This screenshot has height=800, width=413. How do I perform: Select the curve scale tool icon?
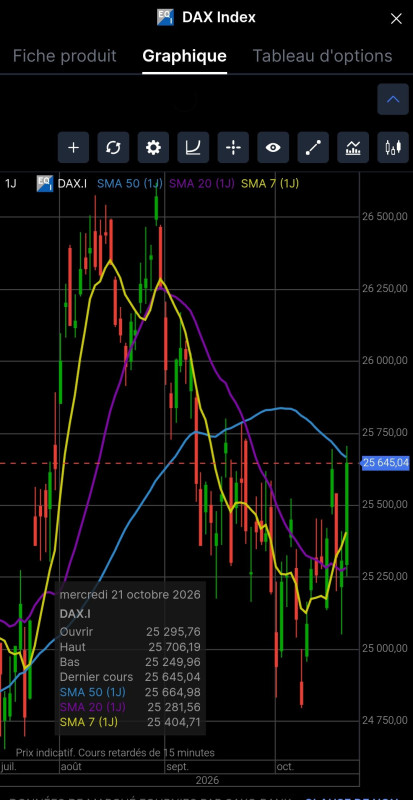(x=193, y=147)
